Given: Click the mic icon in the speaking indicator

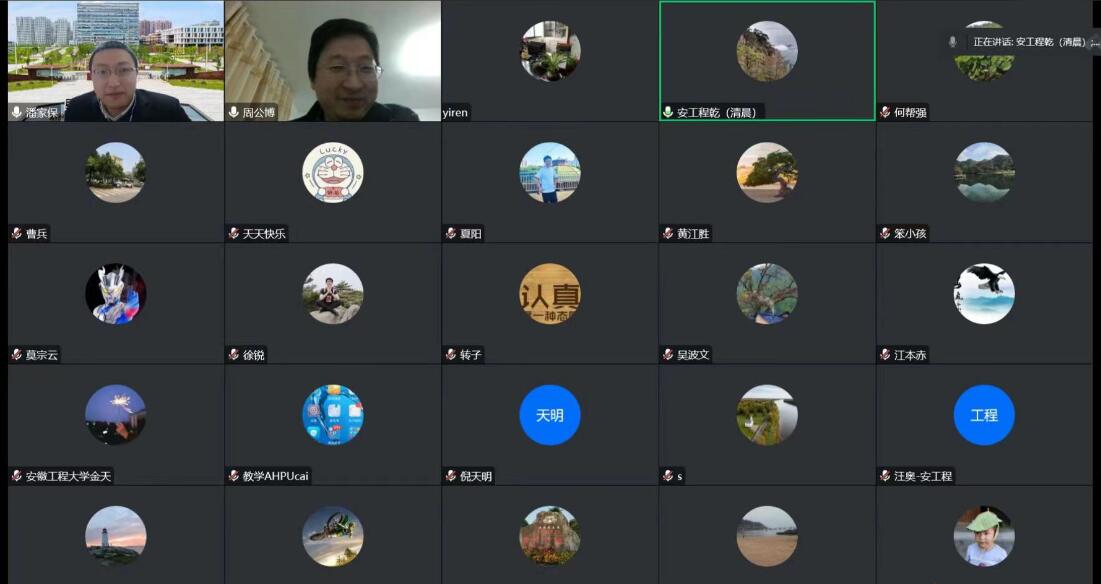Looking at the screenshot, I should 952,42.
